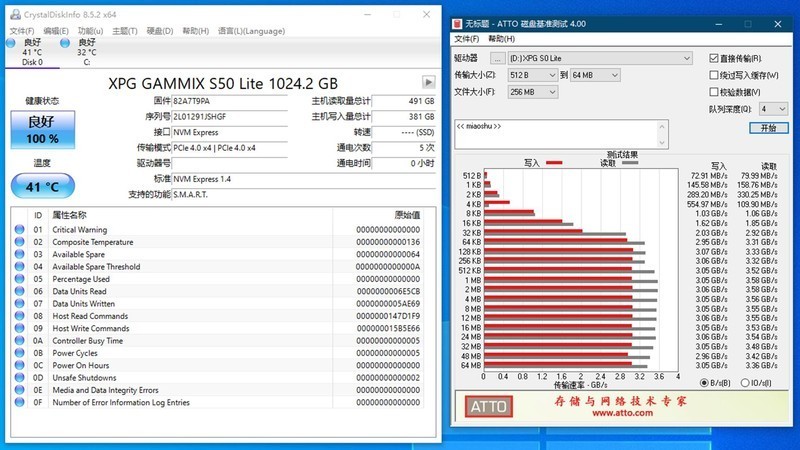This screenshot has width=800, height=450.
Task: Open the 功能 menu in CrystalDiskInfo
Action: [90, 31]
